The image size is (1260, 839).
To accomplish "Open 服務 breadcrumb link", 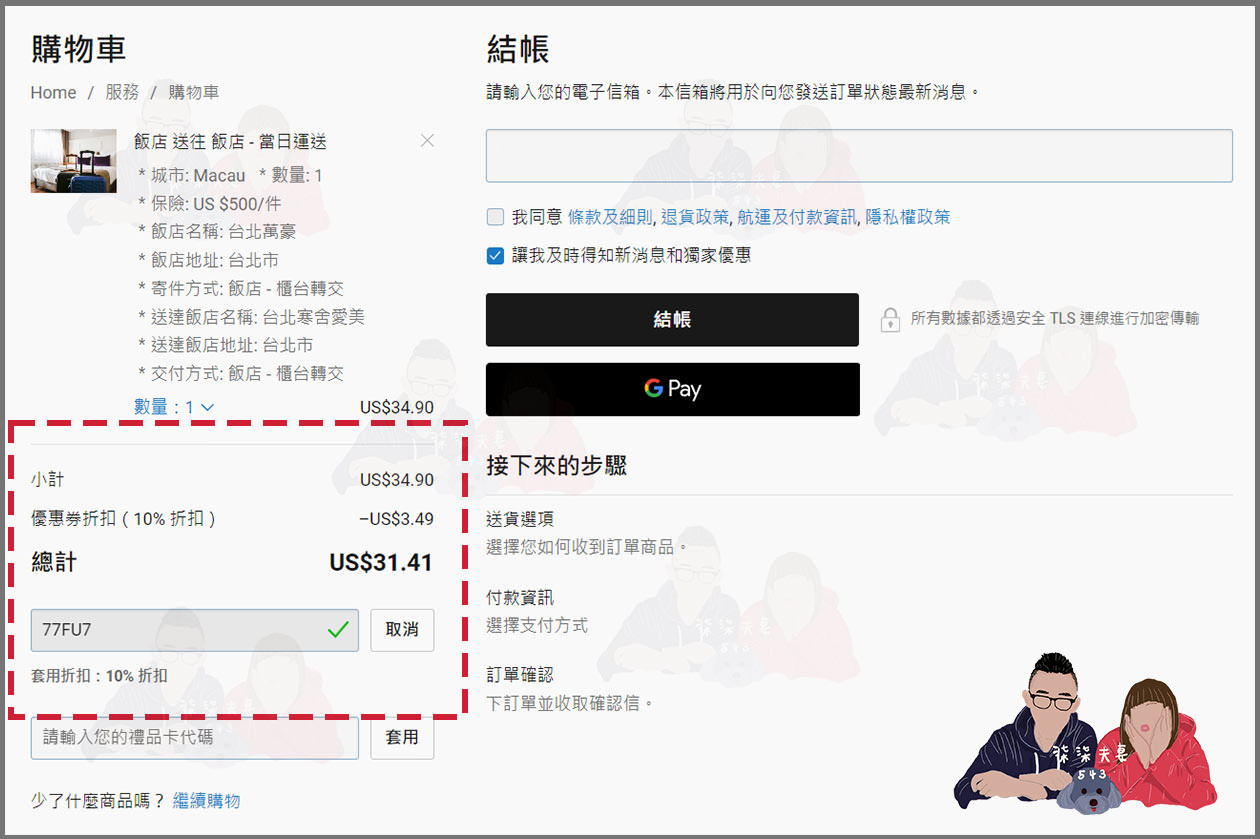I will 122,93.
